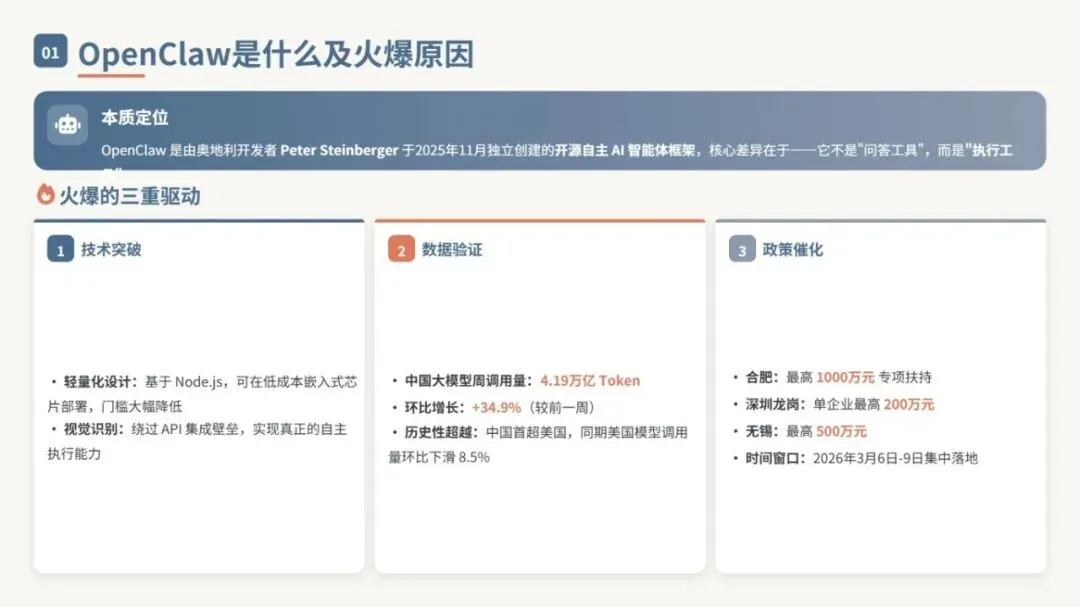The width and height of the screenshot is (1080, 607).
Task: Click the bold 开源自主 AI 智能体框架 text
Action: click(625, 150)
